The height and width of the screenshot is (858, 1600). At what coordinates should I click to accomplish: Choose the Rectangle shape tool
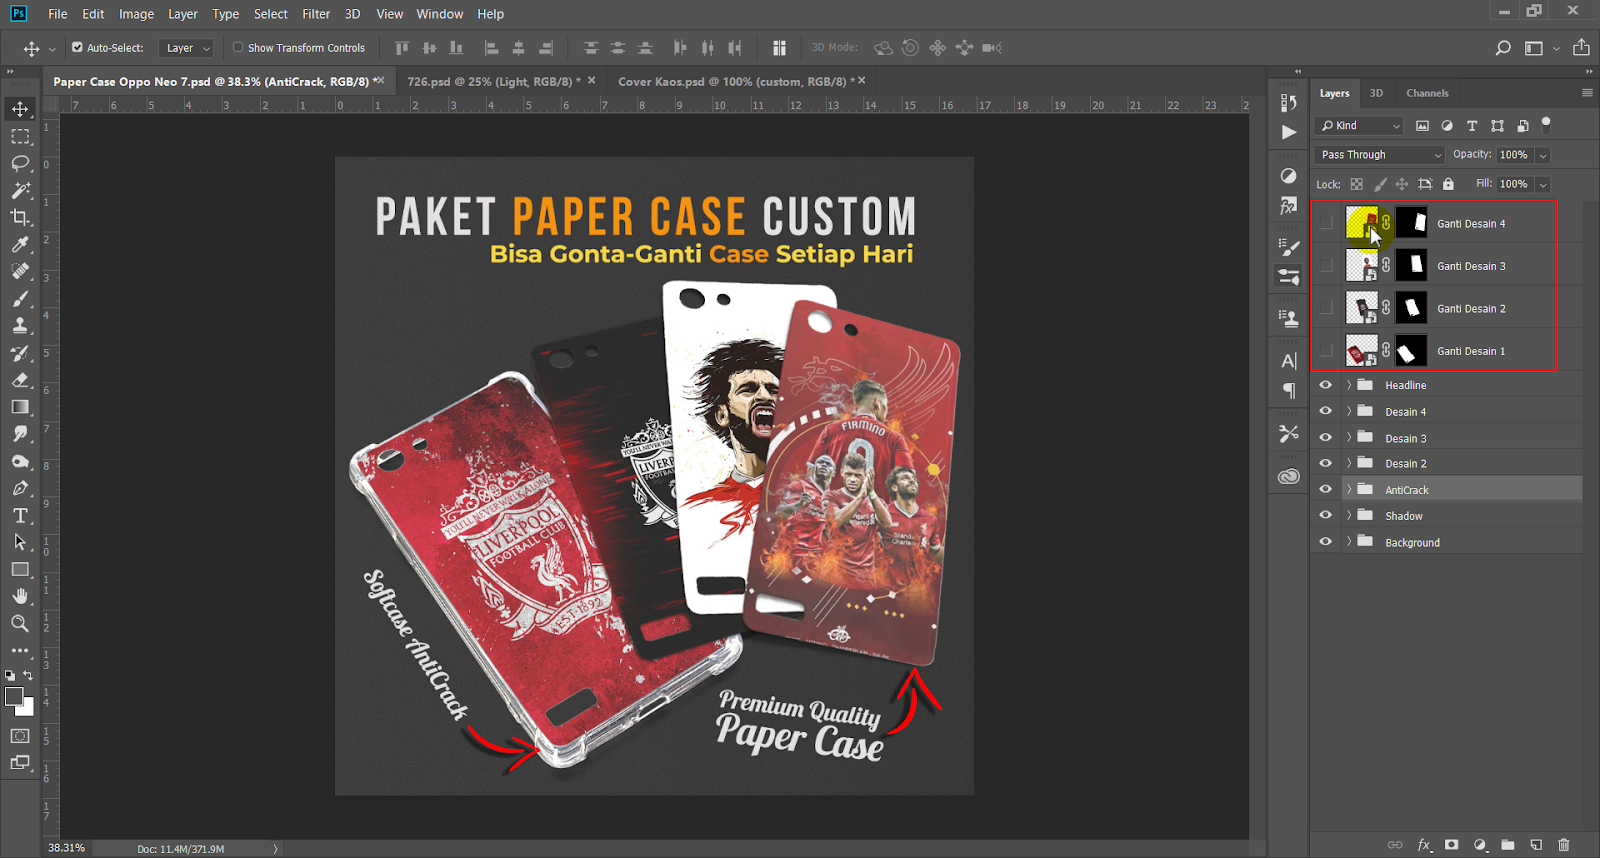click(20, 569)
